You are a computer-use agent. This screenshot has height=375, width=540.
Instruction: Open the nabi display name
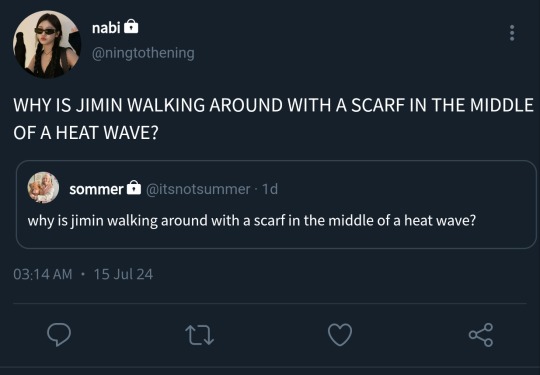tap(106, 28)
